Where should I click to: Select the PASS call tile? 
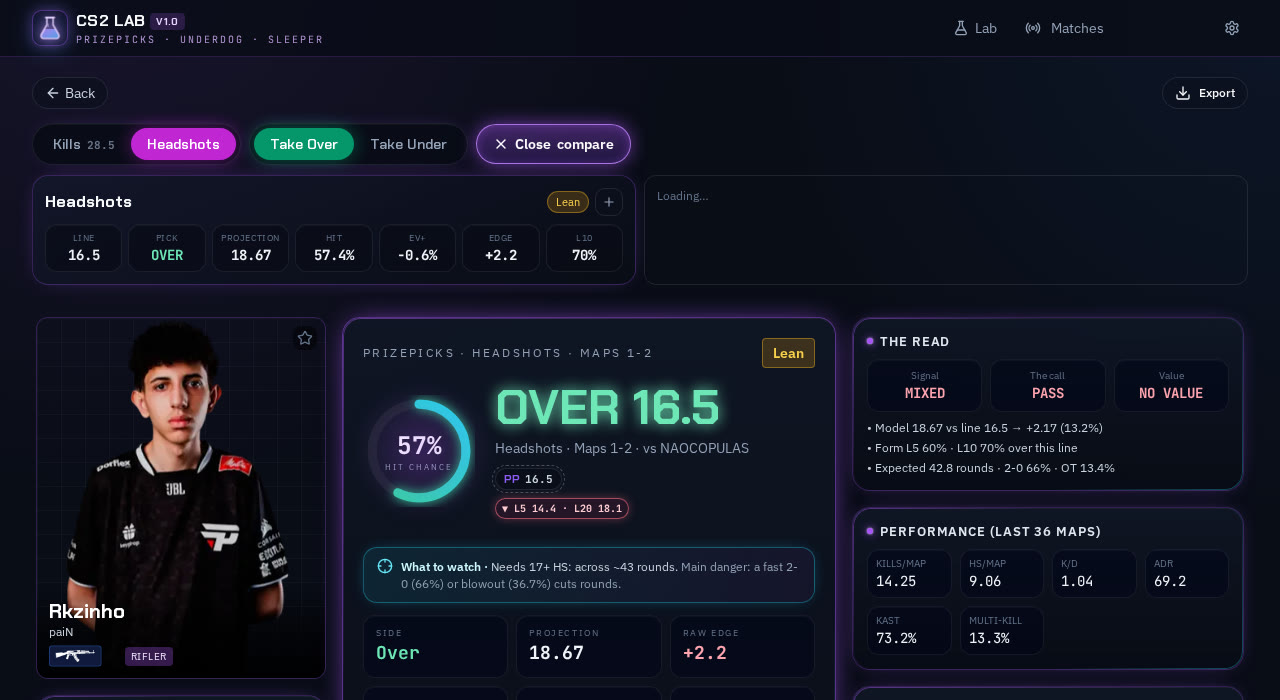[x=1048, y=386]
